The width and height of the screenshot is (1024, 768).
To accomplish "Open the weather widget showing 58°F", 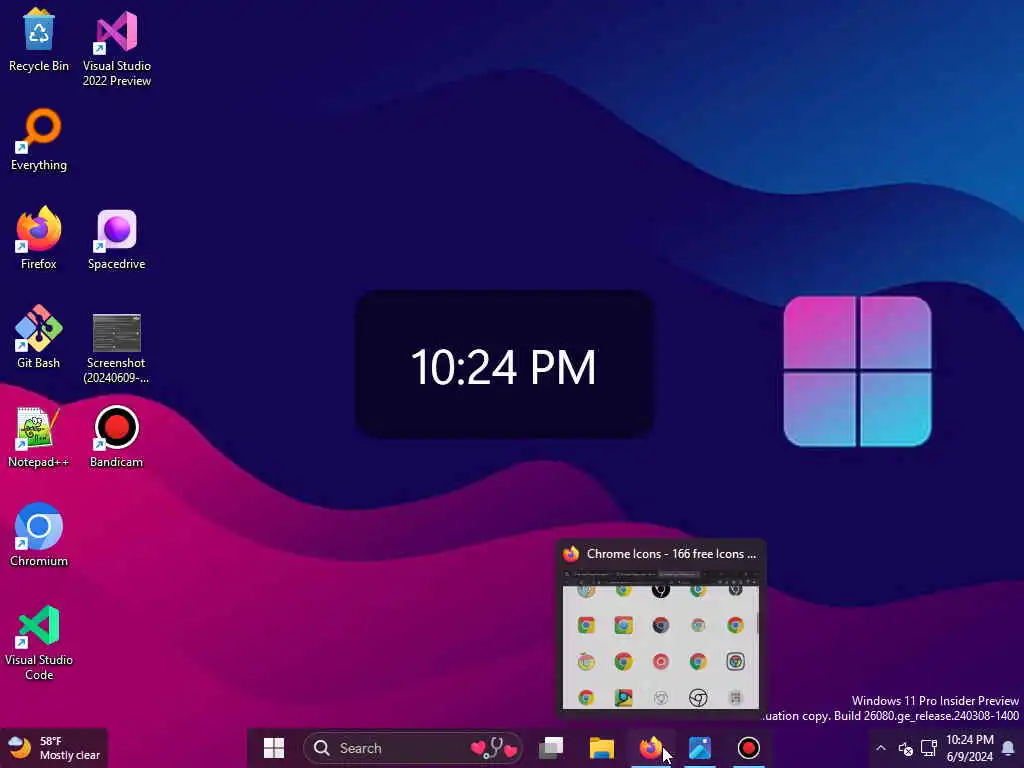I will tap(54, 748).
